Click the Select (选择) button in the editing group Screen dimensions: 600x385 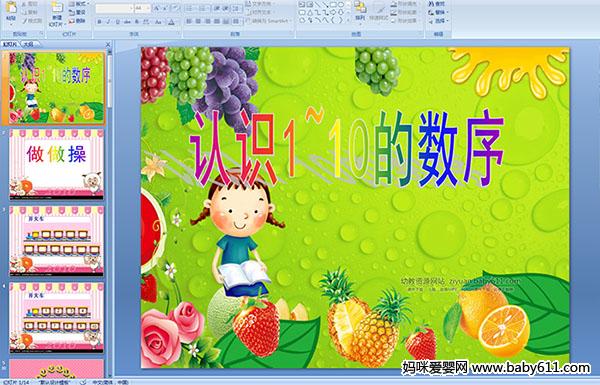pos(437,21)
